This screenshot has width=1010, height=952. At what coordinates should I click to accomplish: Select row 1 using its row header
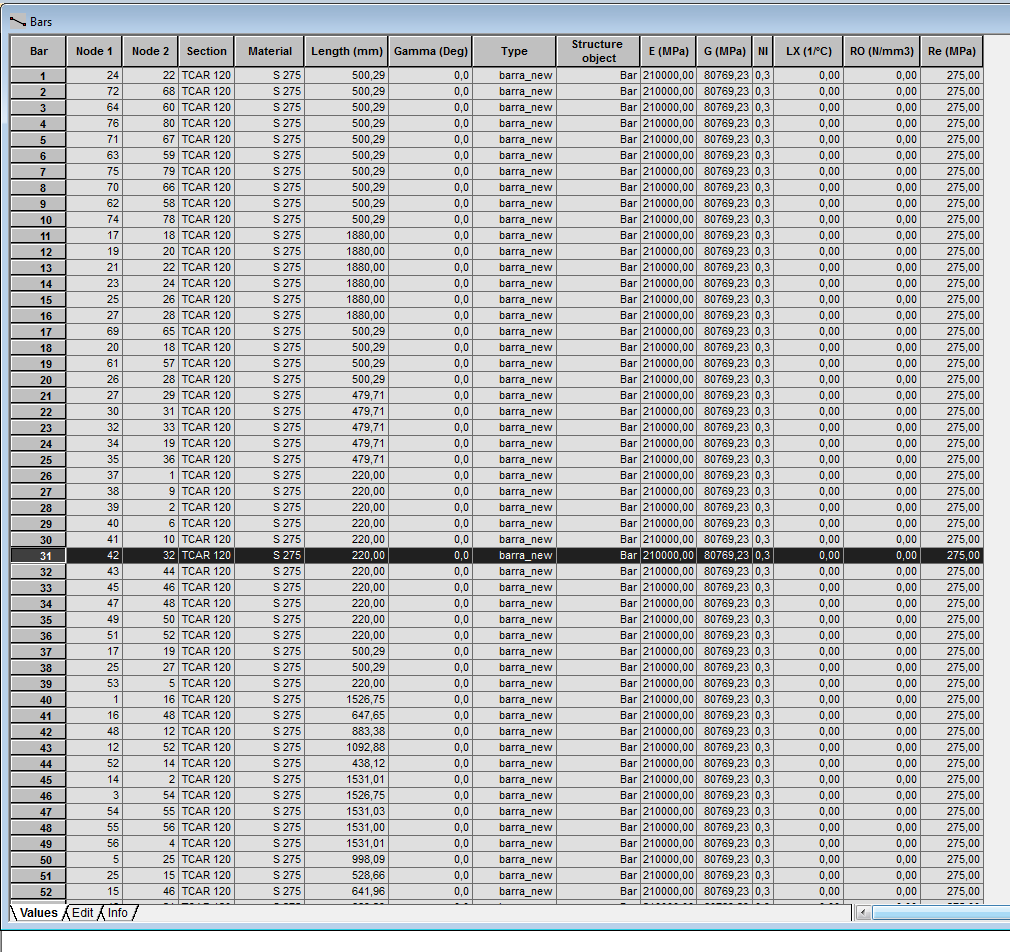coord(36,75)
